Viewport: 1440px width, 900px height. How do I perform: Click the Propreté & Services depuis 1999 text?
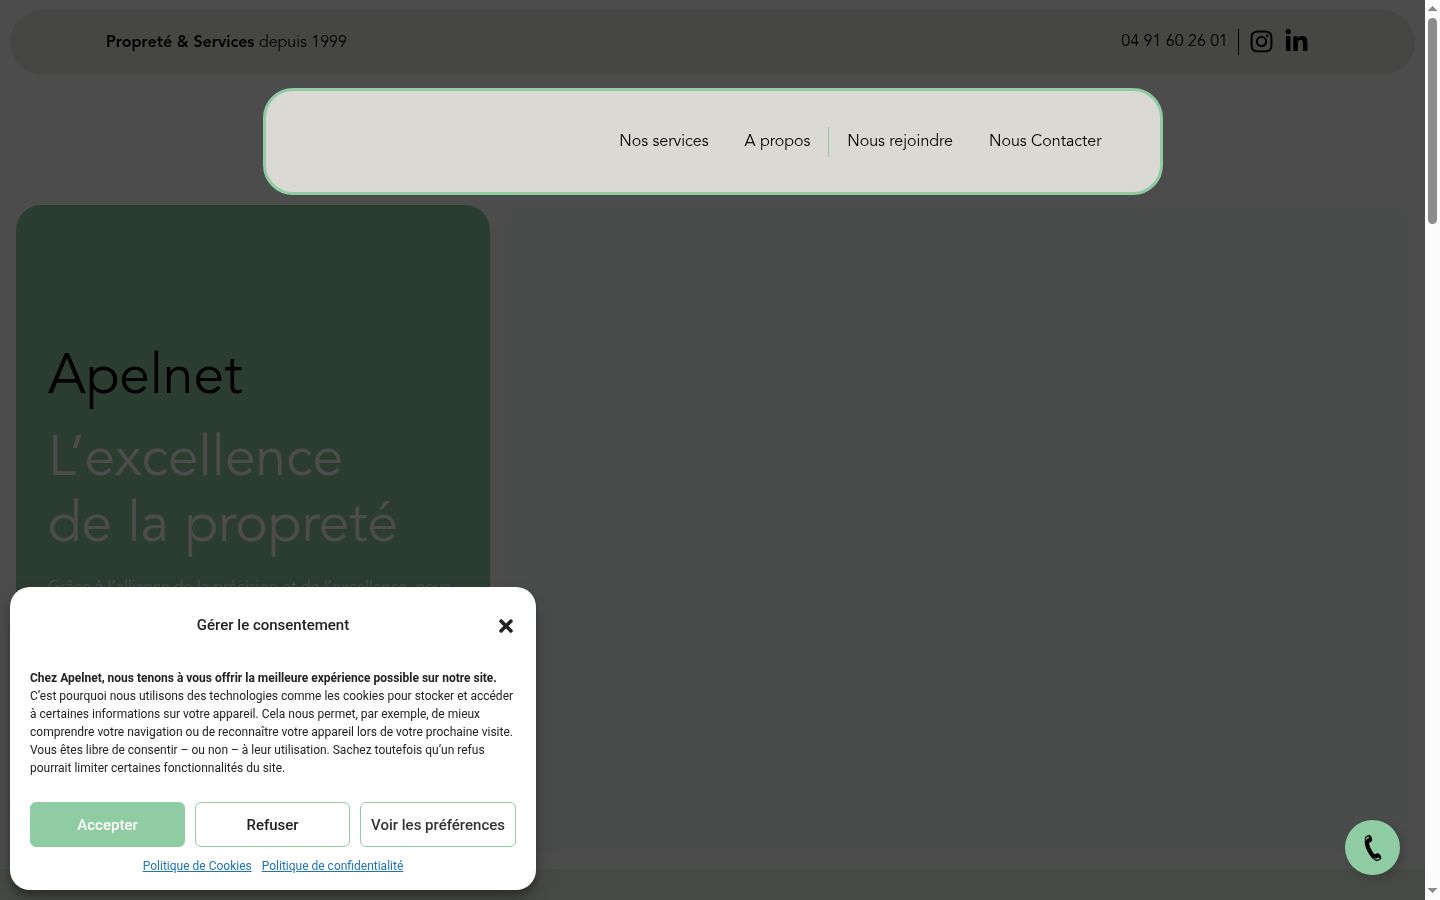pos(226,42)
